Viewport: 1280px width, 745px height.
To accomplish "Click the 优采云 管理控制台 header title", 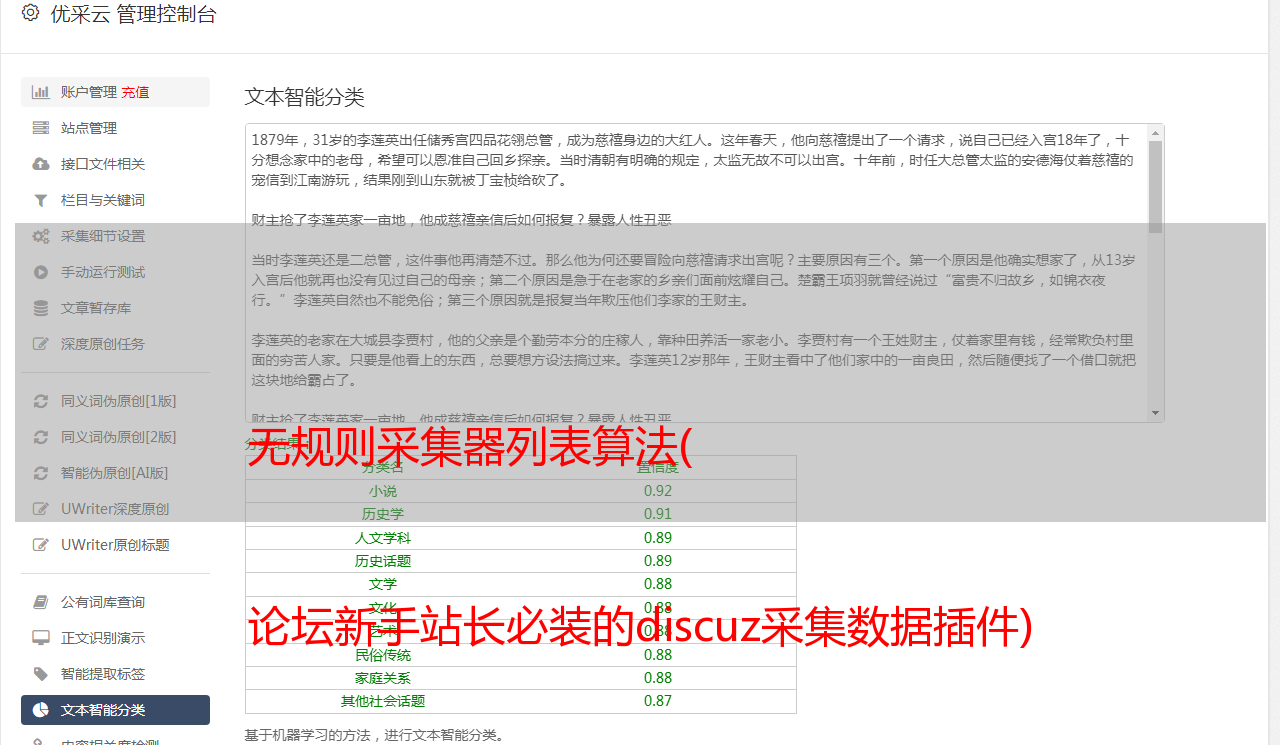I will pos(133,14).
